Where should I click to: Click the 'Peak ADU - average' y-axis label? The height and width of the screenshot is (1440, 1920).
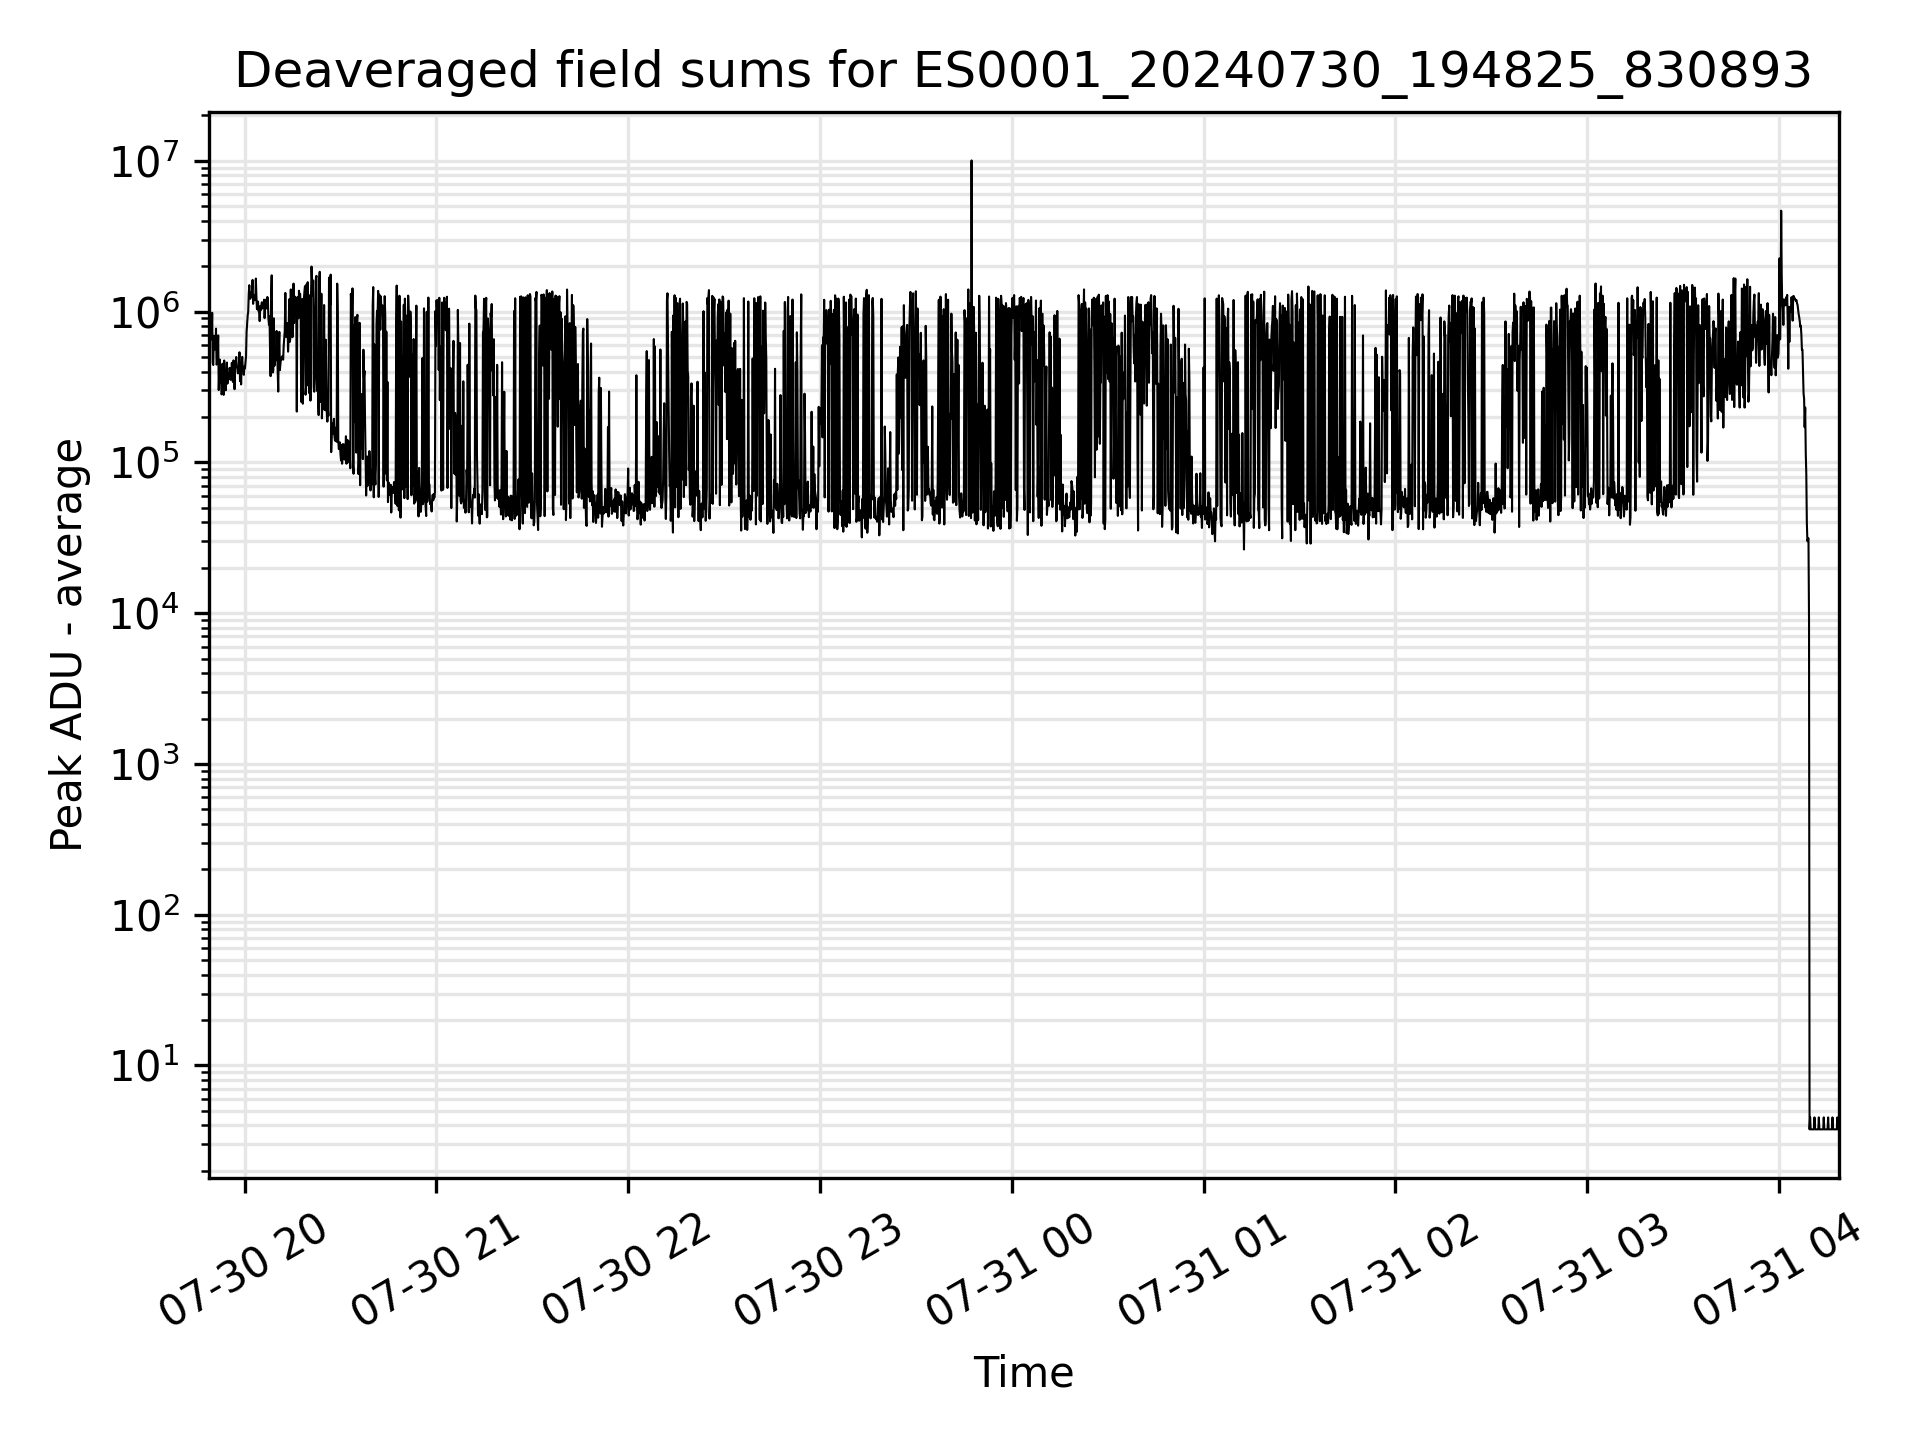click(67, 645)
